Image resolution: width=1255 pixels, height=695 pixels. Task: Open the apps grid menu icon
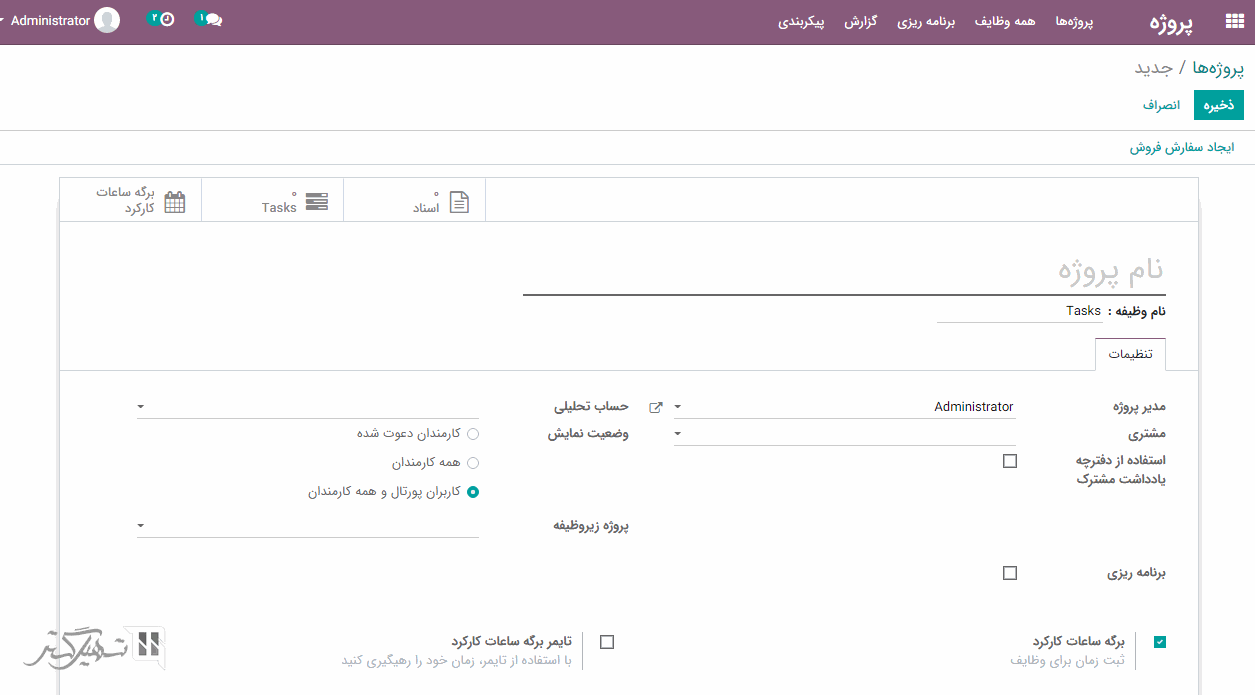pyautogui.click(x=1234, y=22)
